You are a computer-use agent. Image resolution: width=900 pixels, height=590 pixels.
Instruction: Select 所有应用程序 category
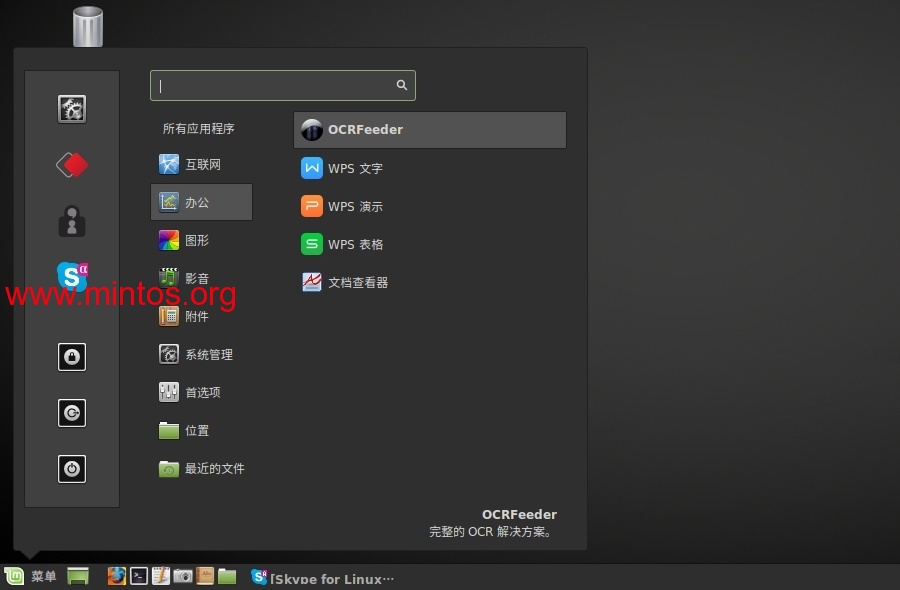coord(199,129)
